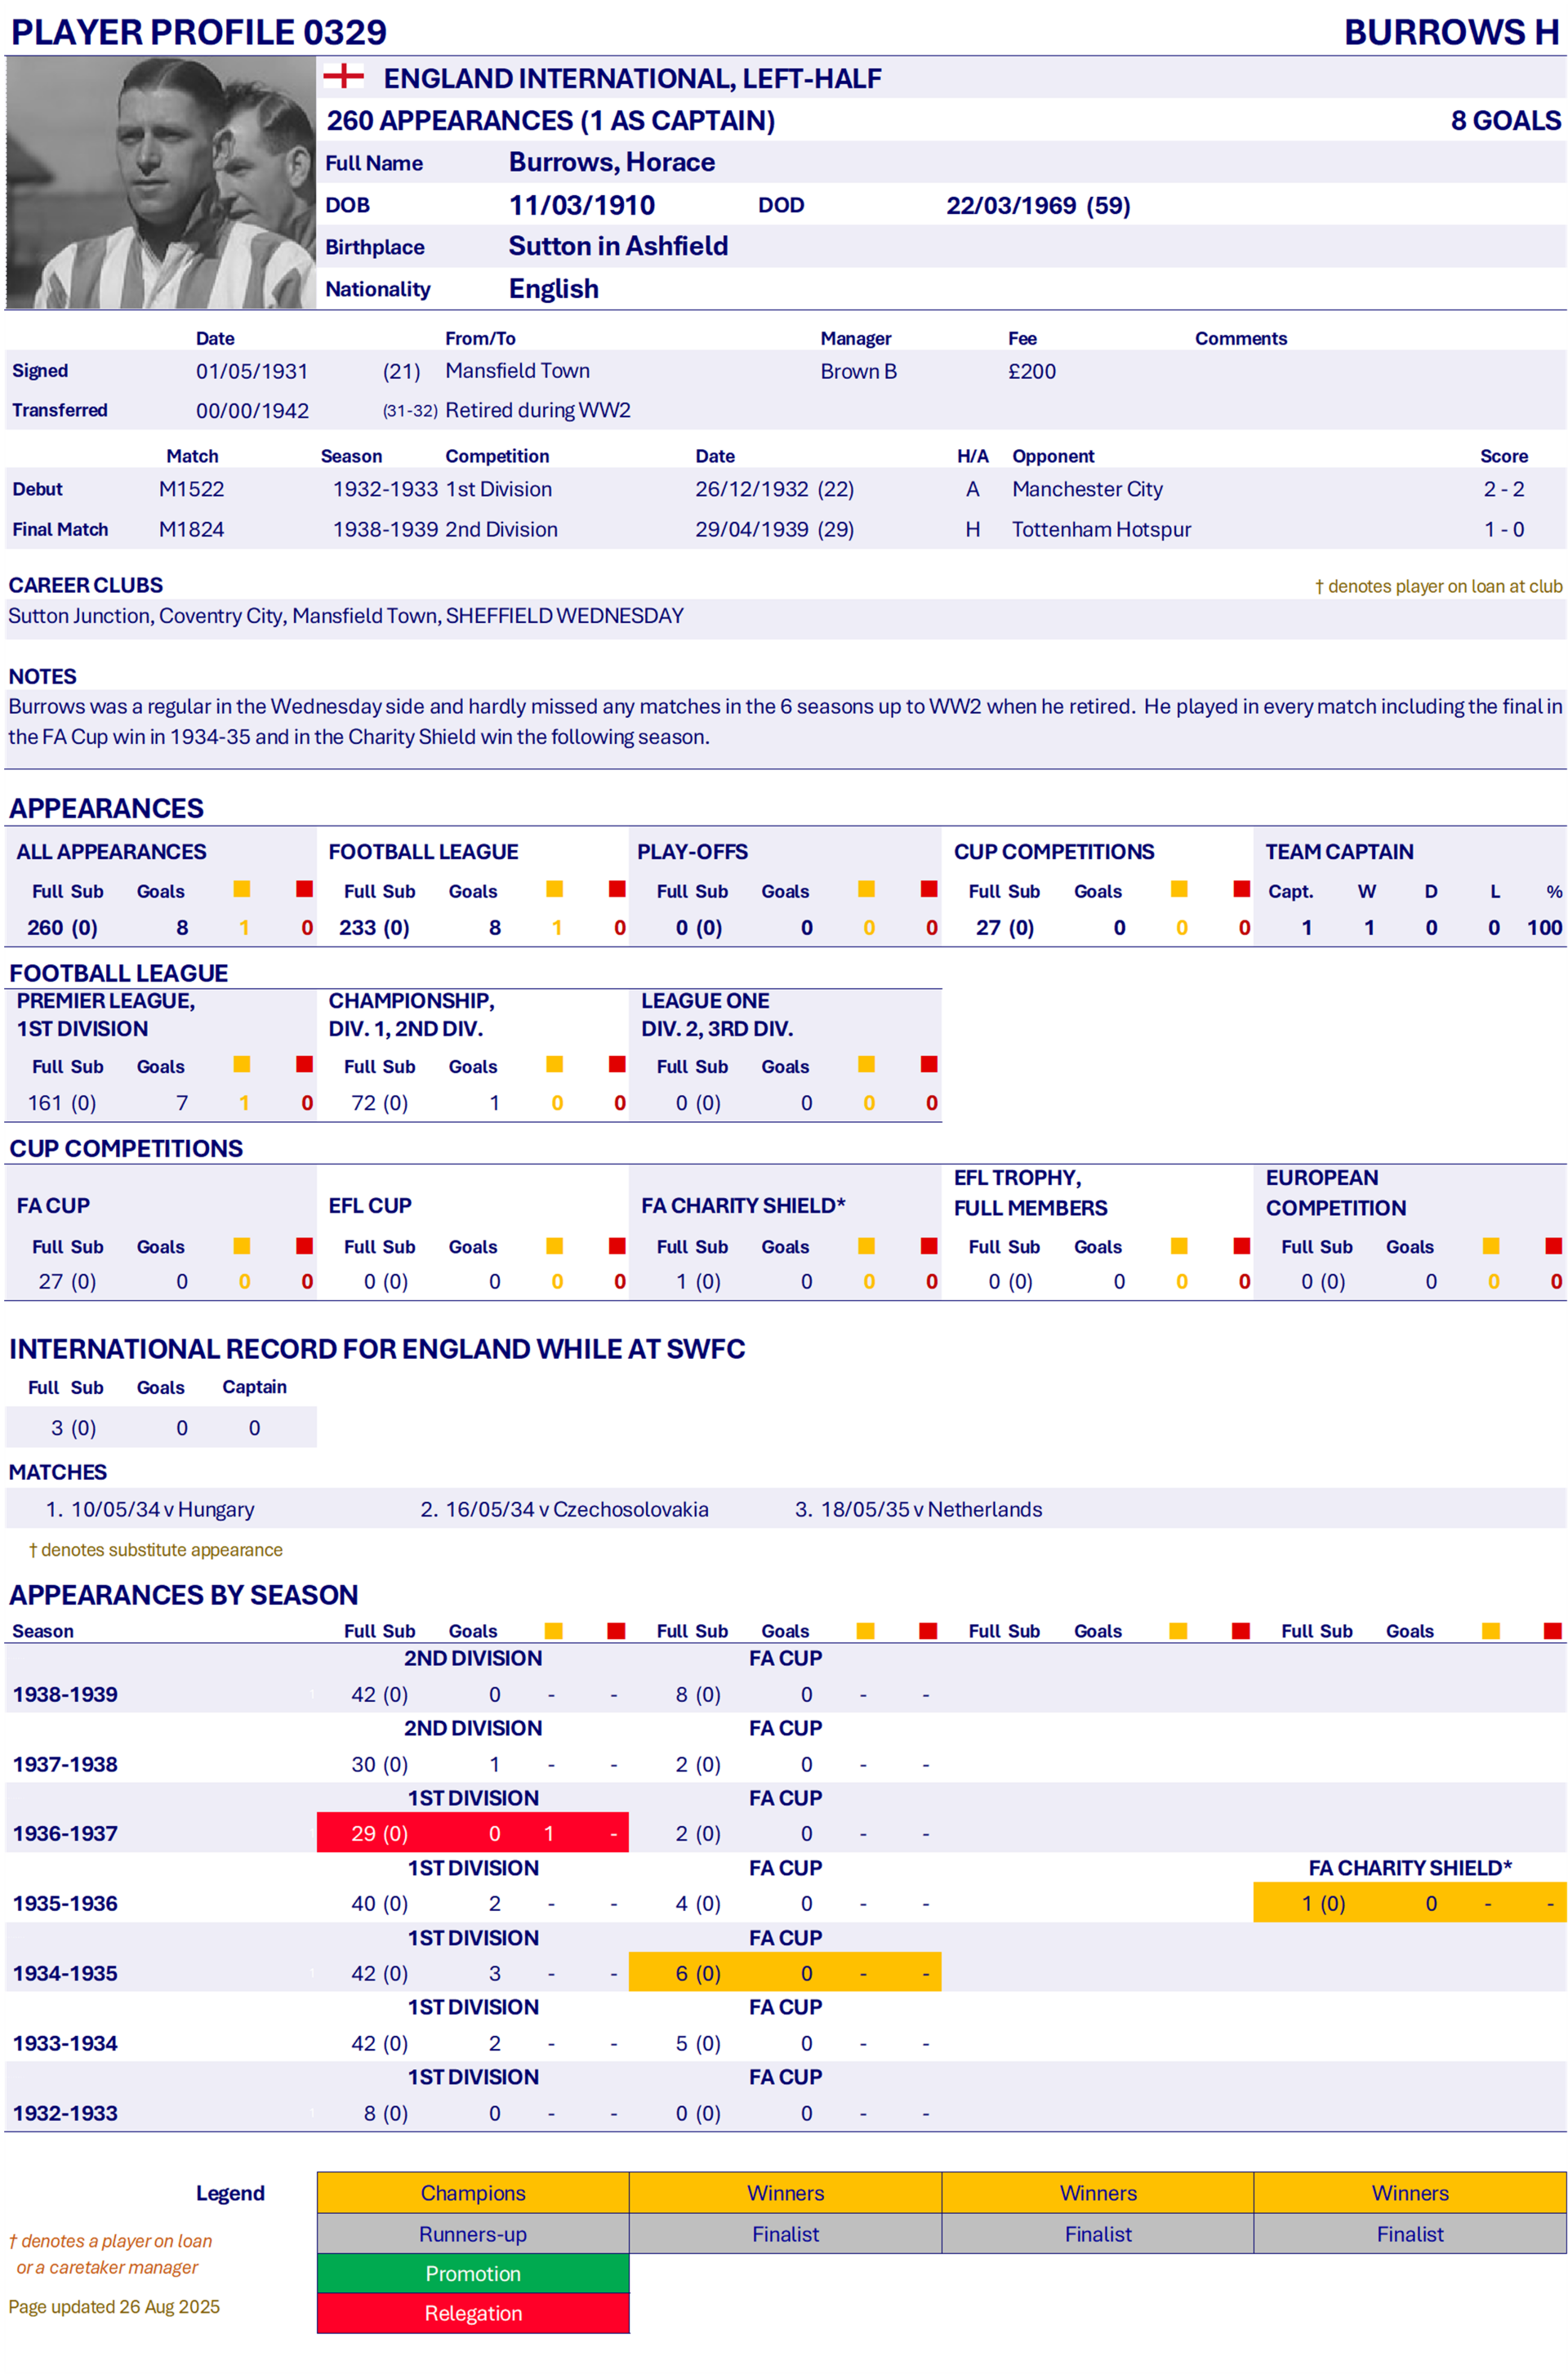Click the Champions legend swatch
This screenshot has height=2374, width=1568.
click(473, 2192)
